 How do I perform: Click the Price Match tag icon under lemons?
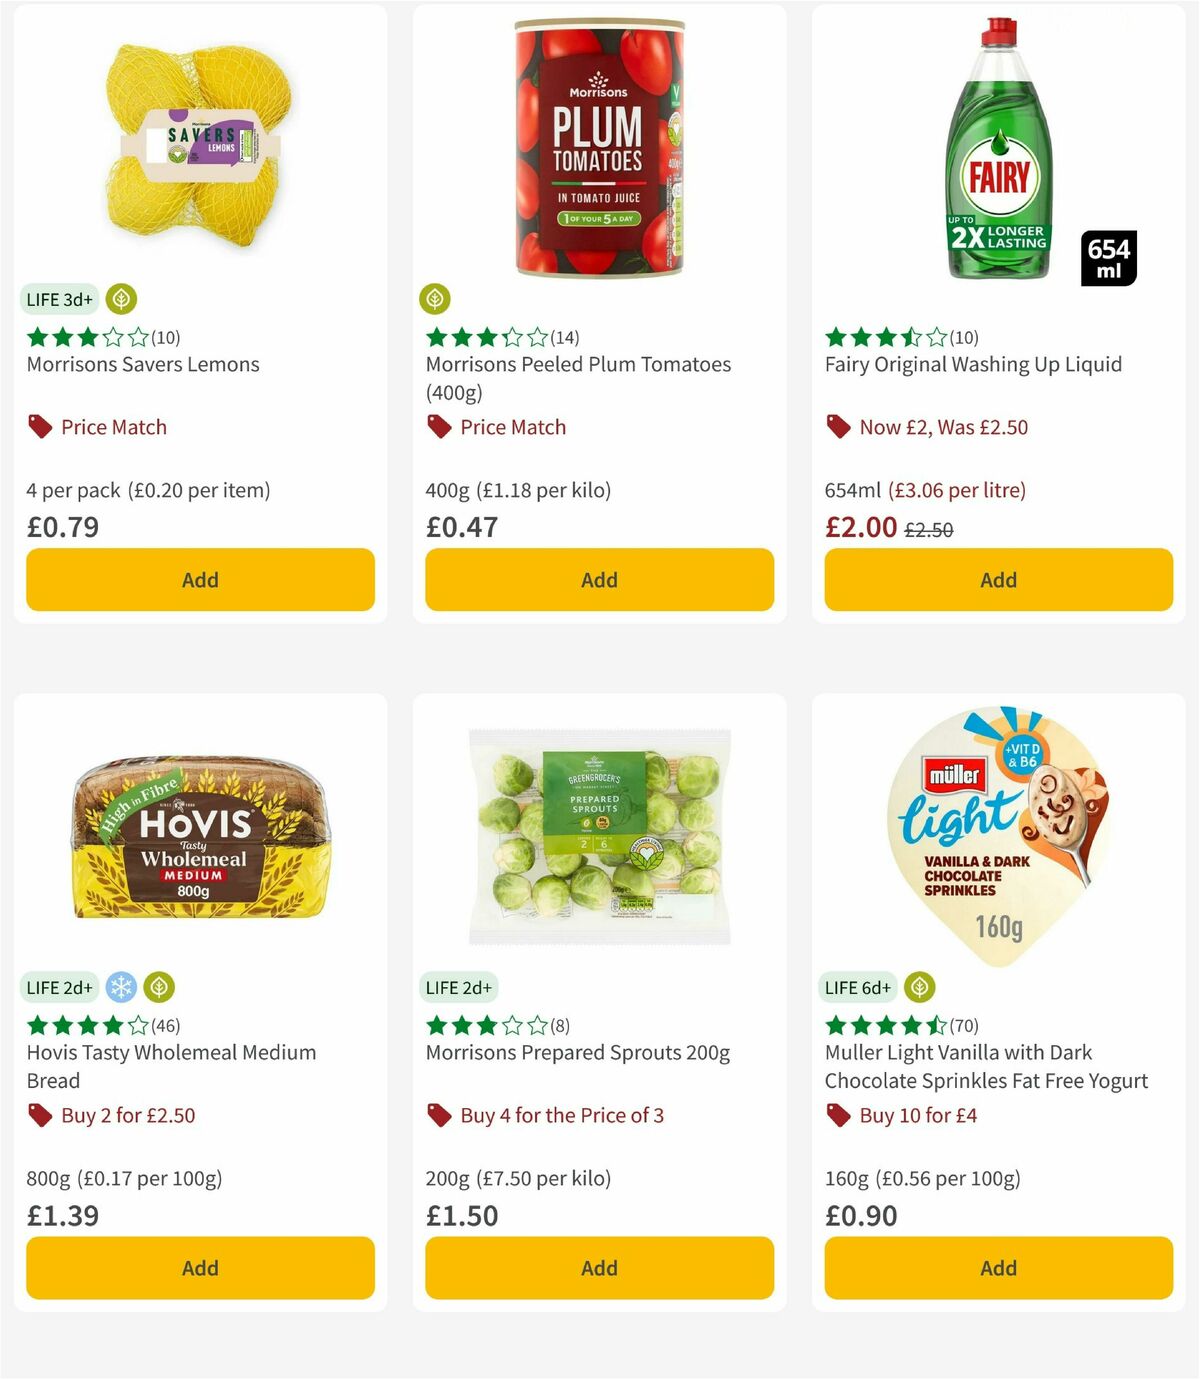pos(40,426)
